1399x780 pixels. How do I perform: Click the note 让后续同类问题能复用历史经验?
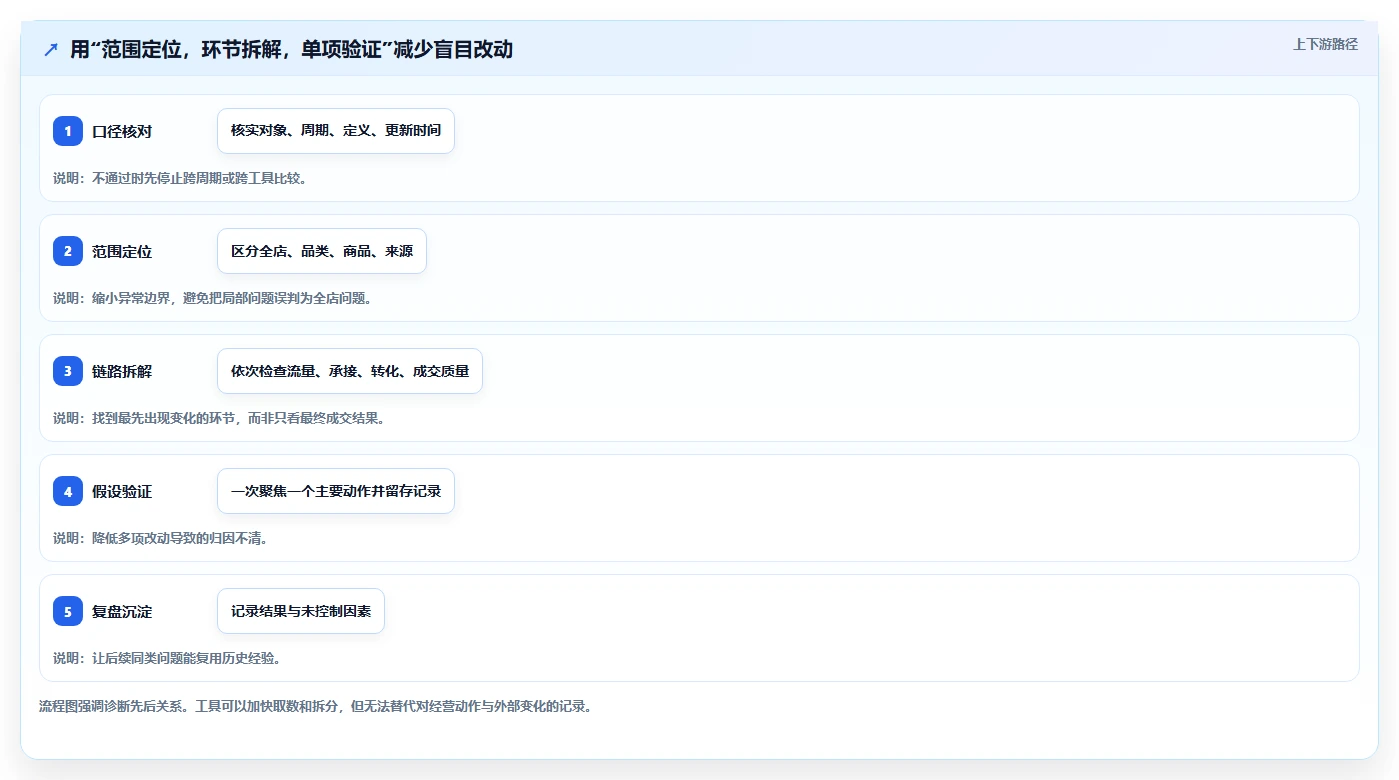[167, 658]
